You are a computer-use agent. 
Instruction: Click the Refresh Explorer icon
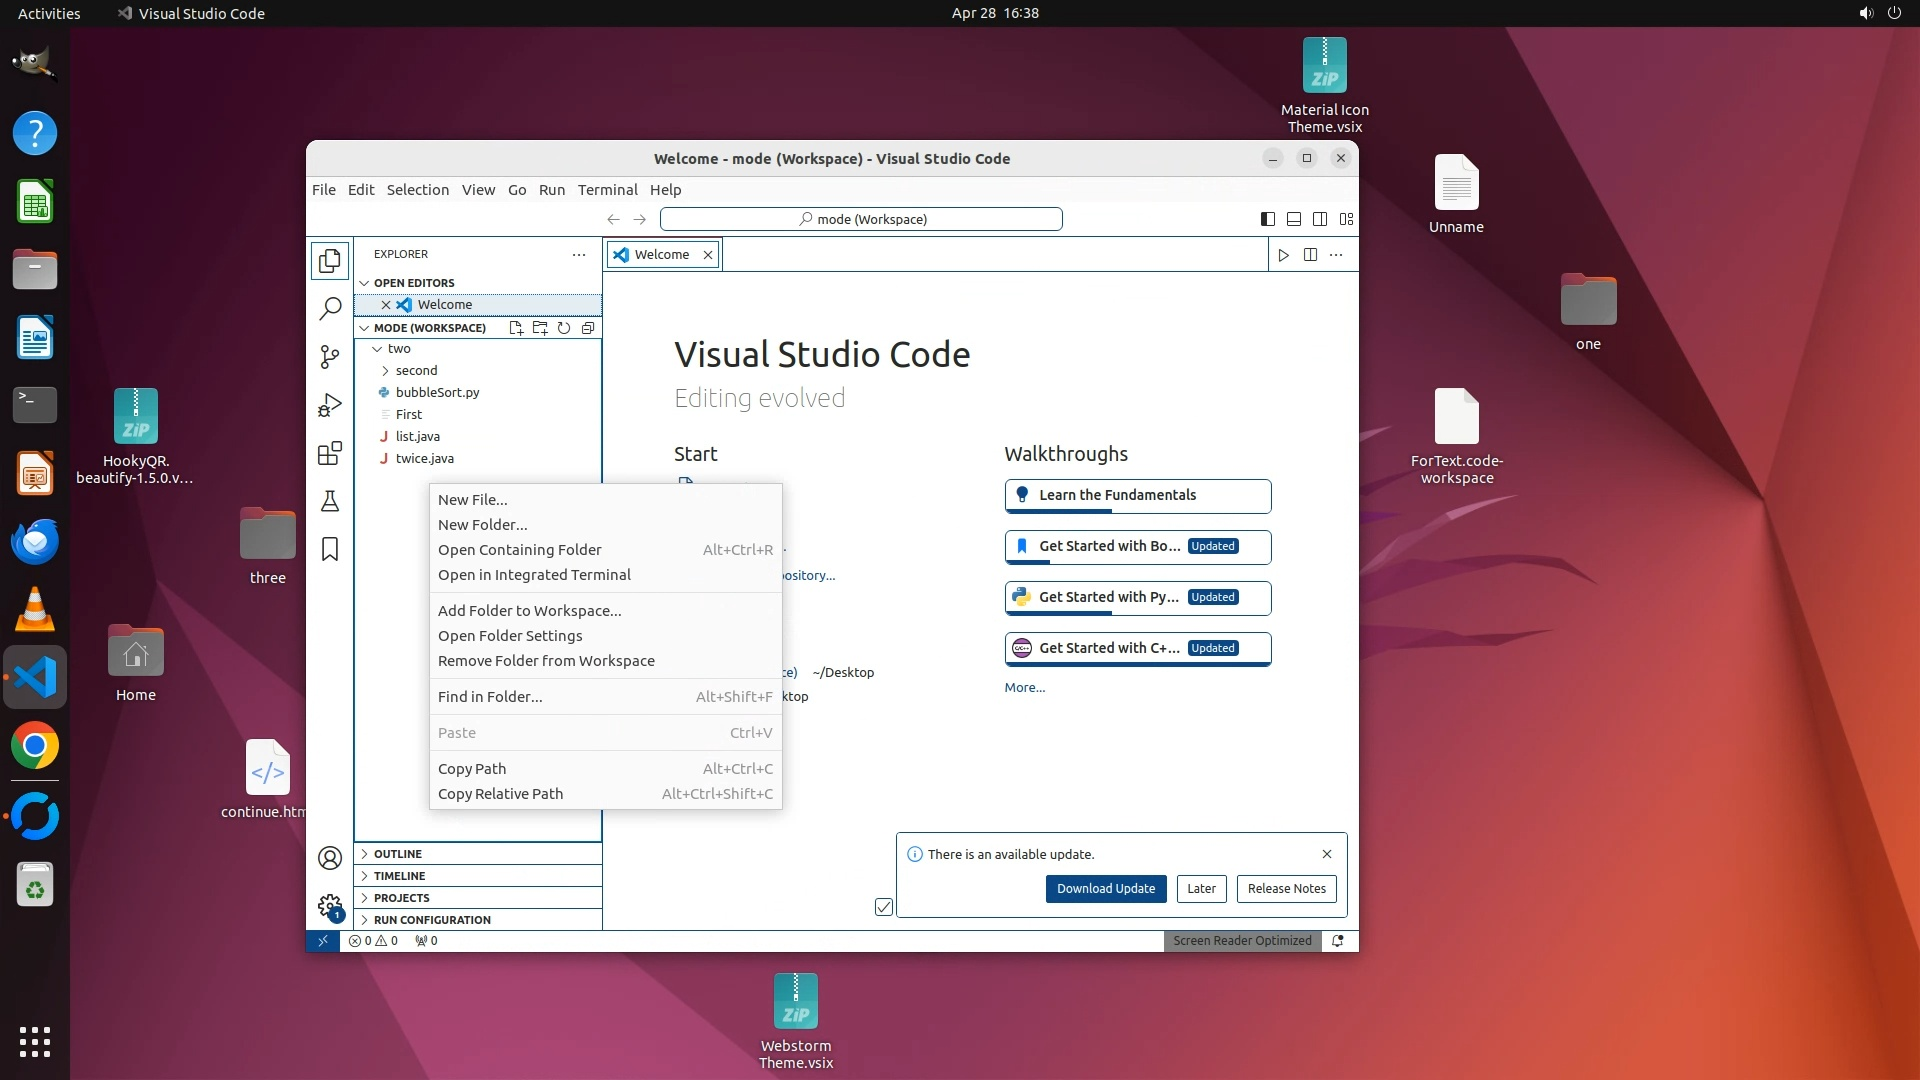[564, 328]
